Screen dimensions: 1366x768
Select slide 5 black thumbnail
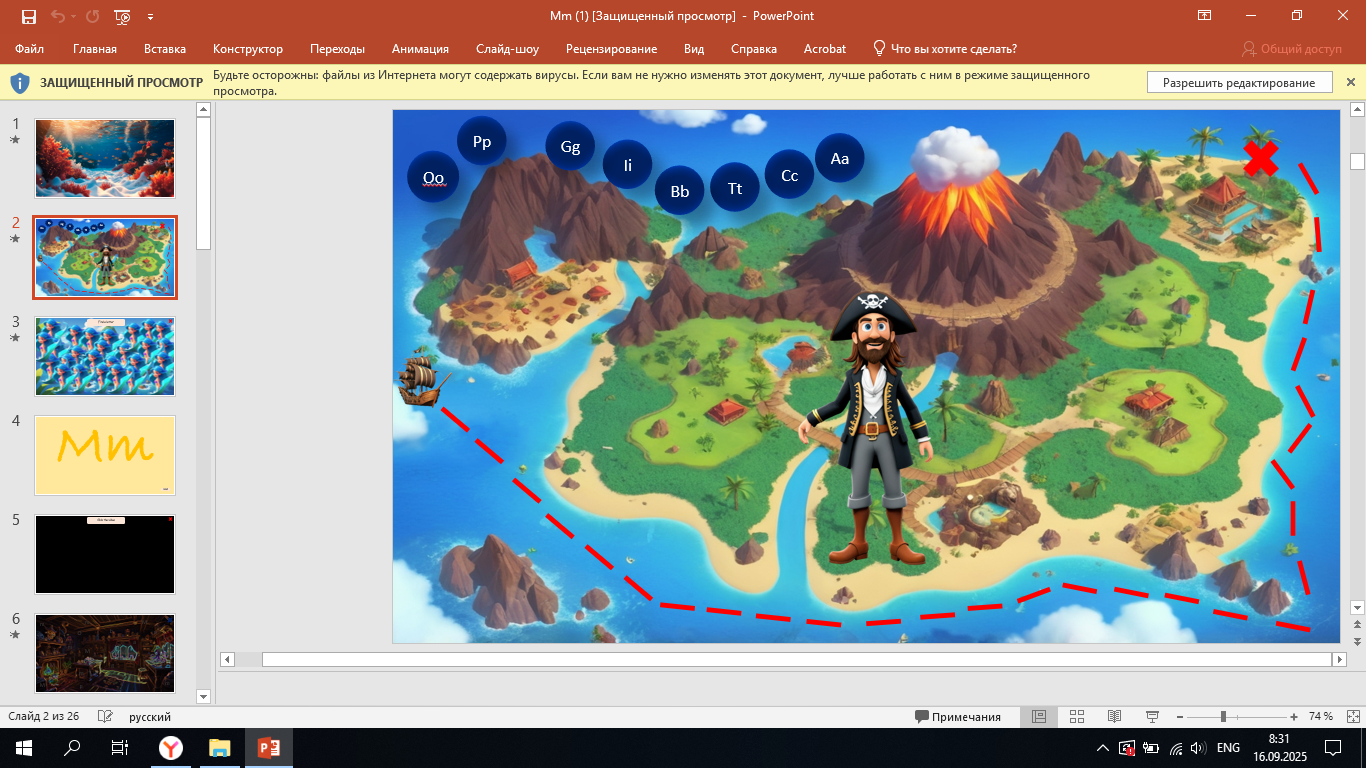click(x=105, y=554)
